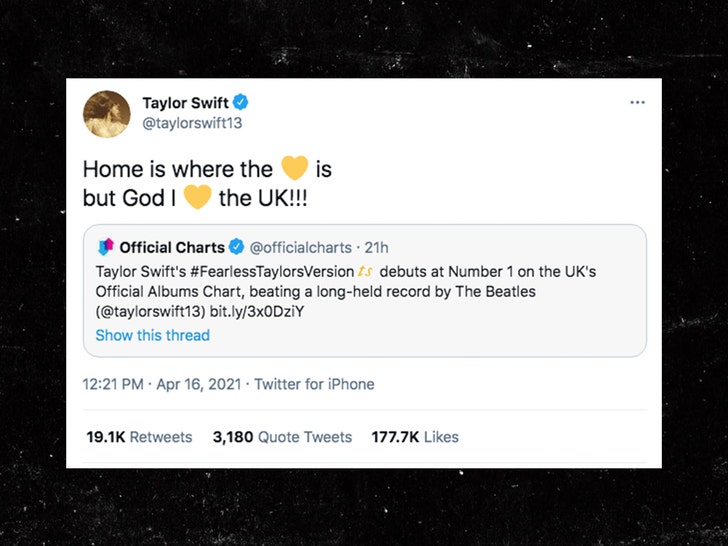Image resolution: width=728 pixels, height=546 pixels.
Task: Select the #FearlessTaylorsVersion hashtag
Action: pos(272,272)
